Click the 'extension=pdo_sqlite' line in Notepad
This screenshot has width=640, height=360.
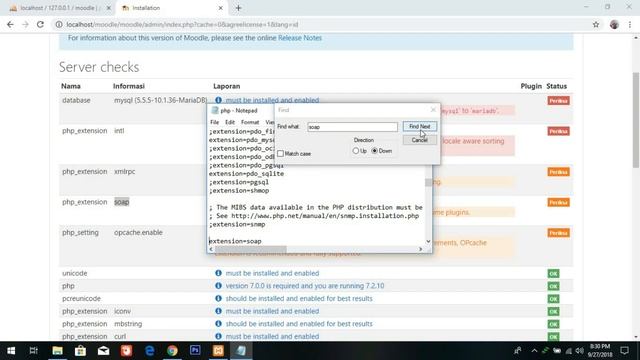(x=246, y=174)
